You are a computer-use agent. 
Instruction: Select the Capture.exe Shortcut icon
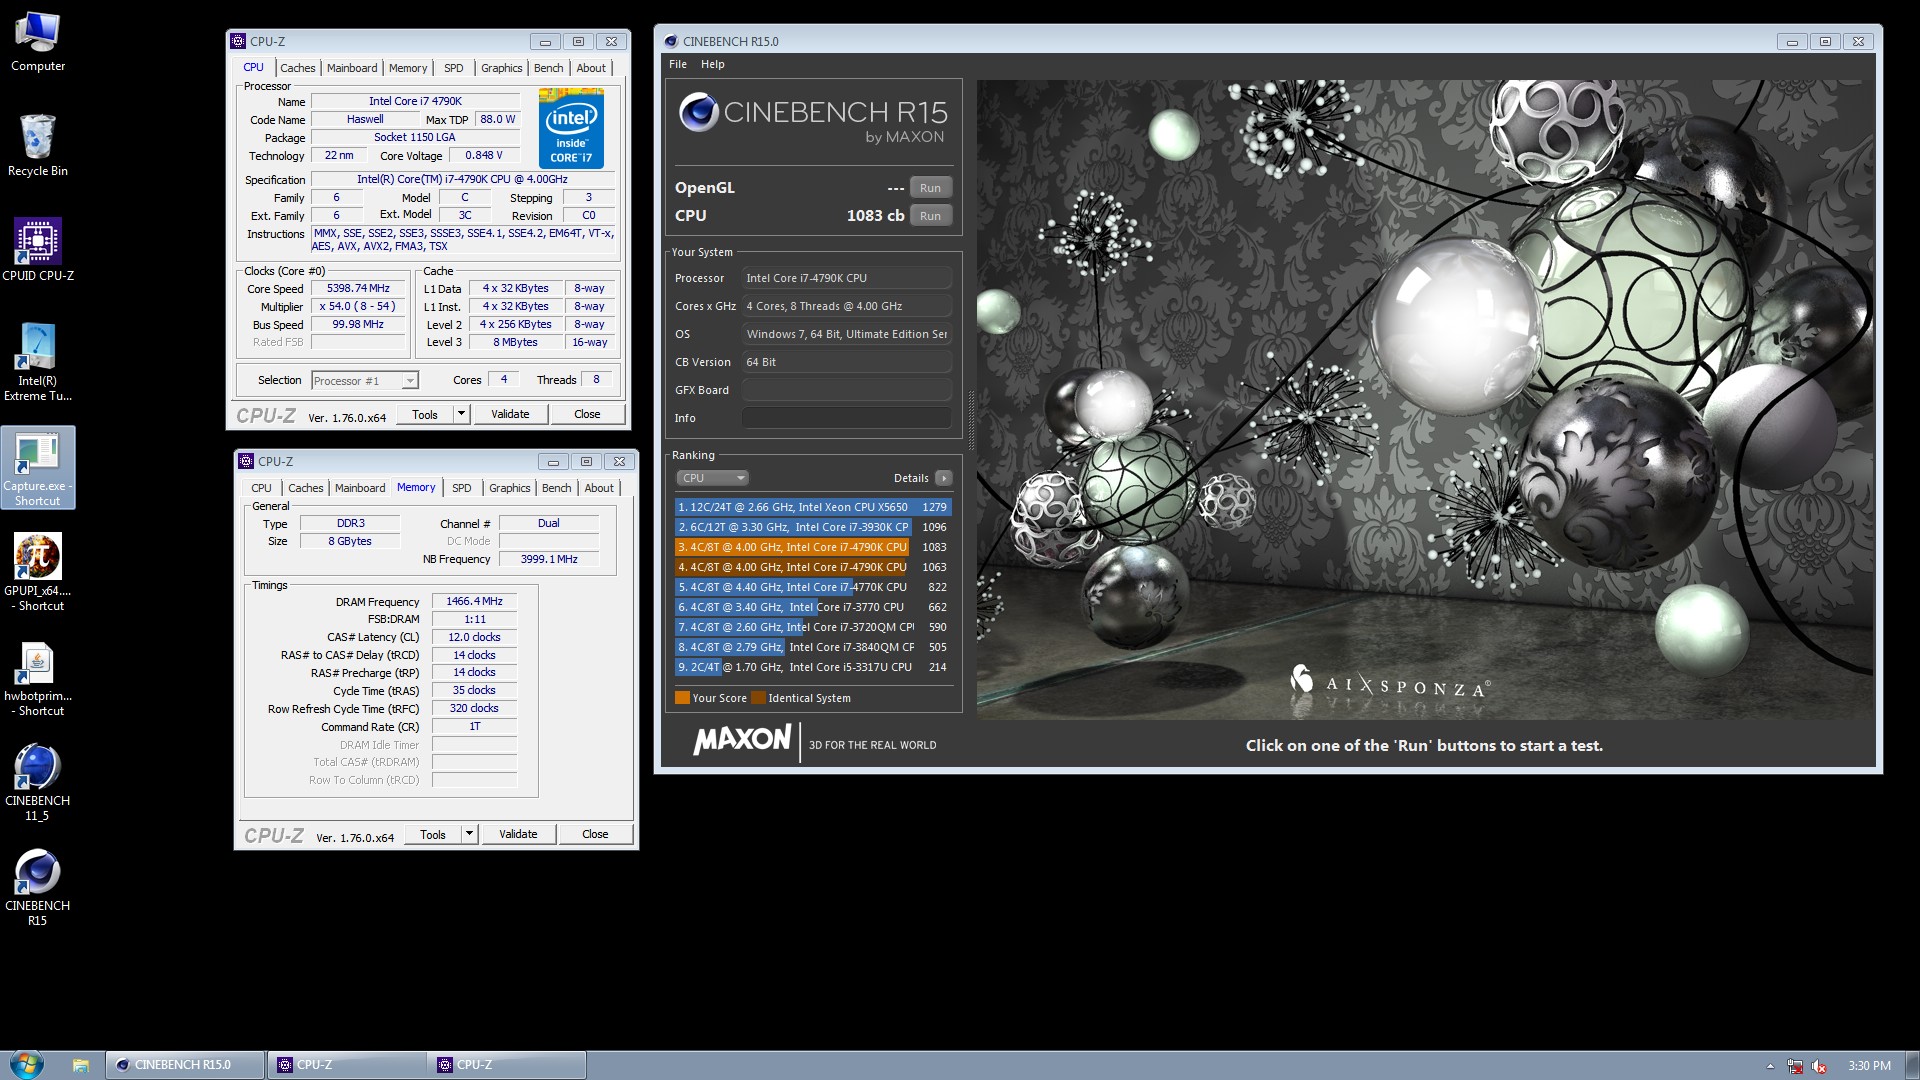tap(37, 468)
